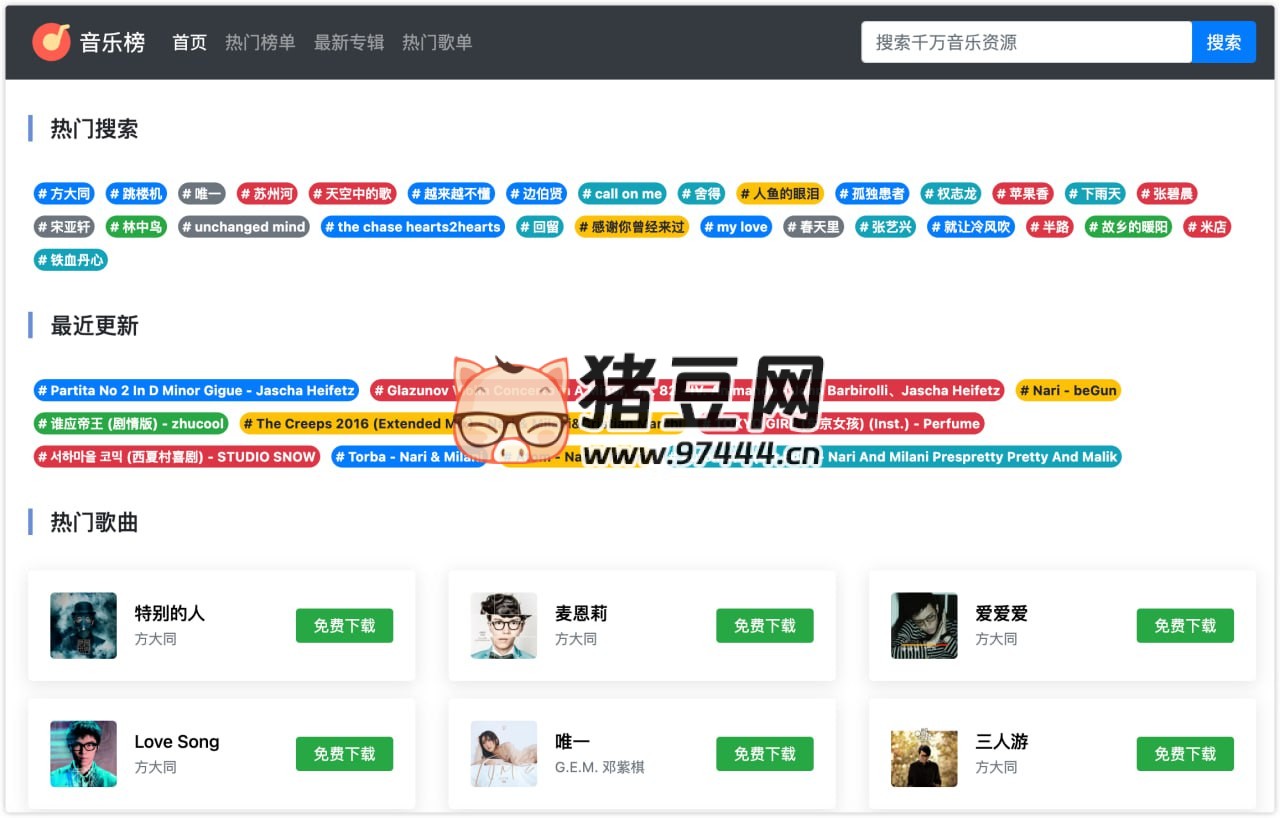Open the 春天里 tag
The width and height of the screenshot is (1280, 818).
[814, 227]
